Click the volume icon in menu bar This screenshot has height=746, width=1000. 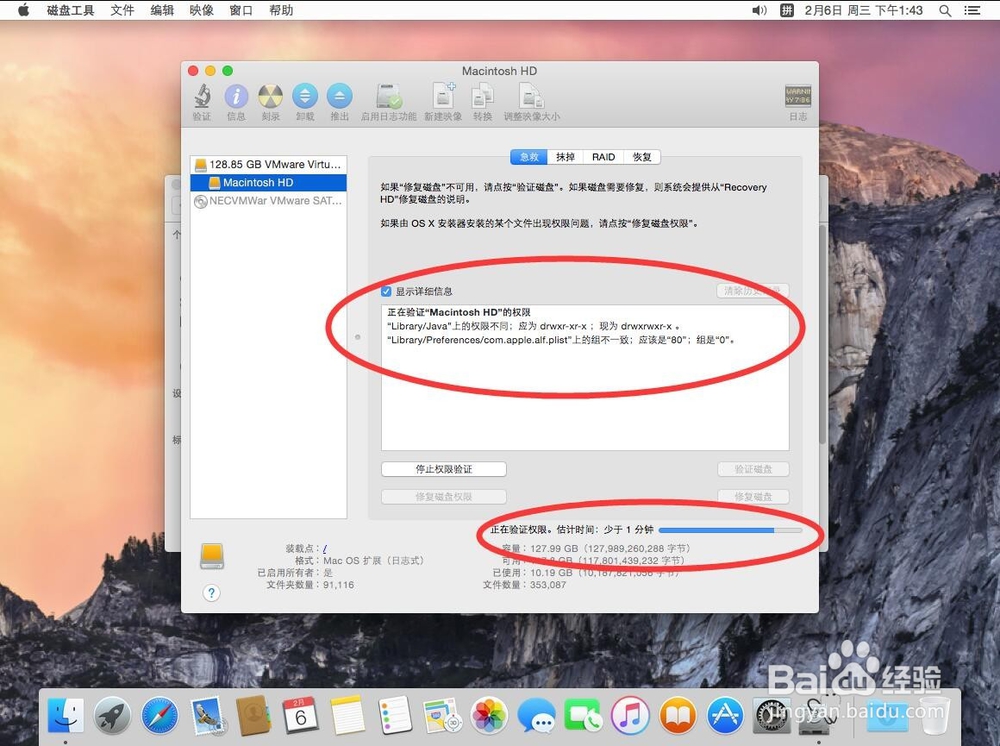coord(759,10)
